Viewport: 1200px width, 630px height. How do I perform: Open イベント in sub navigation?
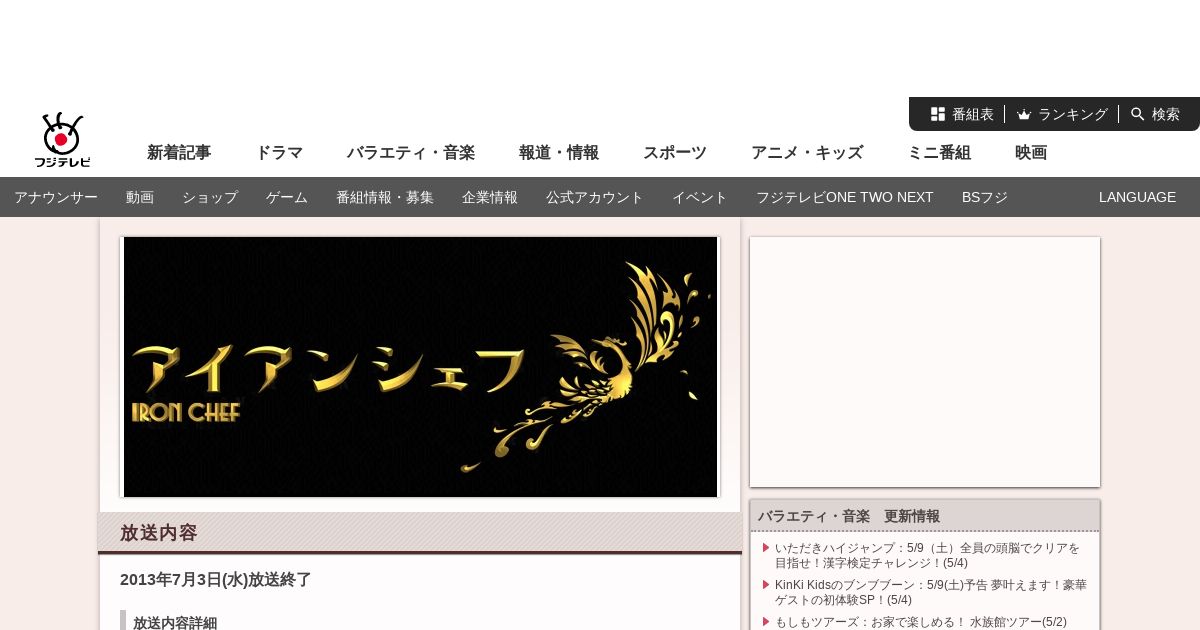pos(700,197)
